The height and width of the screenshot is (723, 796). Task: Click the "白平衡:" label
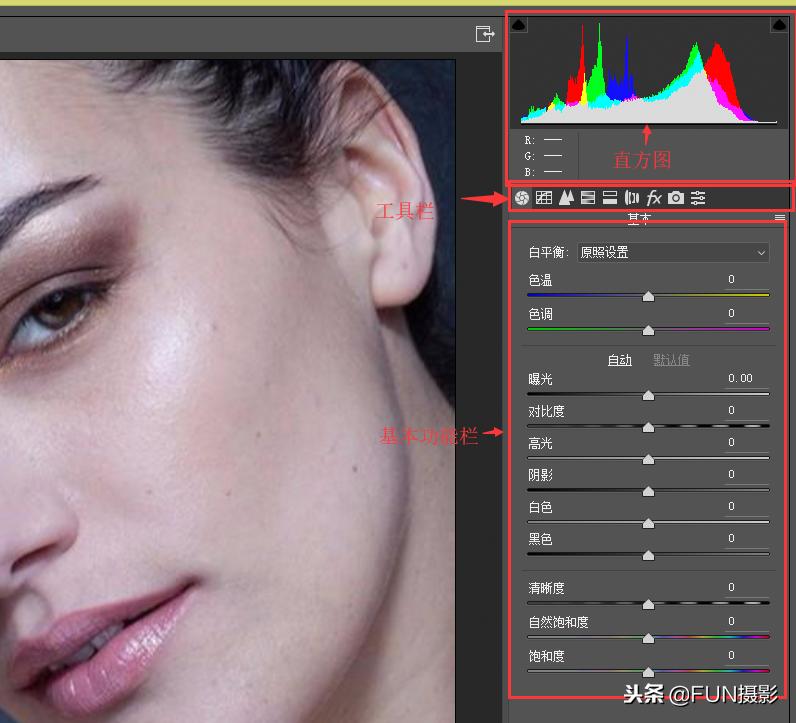pyautogui.click(x=548, y=252)
